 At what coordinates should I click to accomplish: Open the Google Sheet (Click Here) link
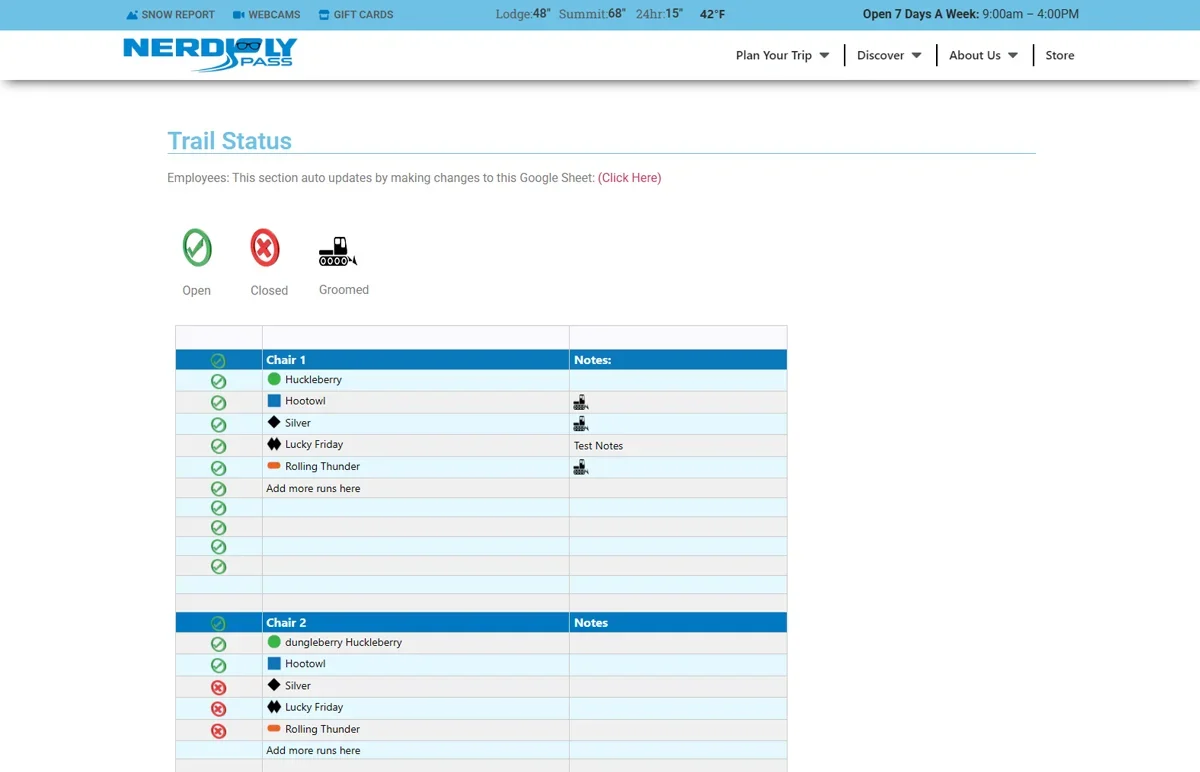click(629, 178)
